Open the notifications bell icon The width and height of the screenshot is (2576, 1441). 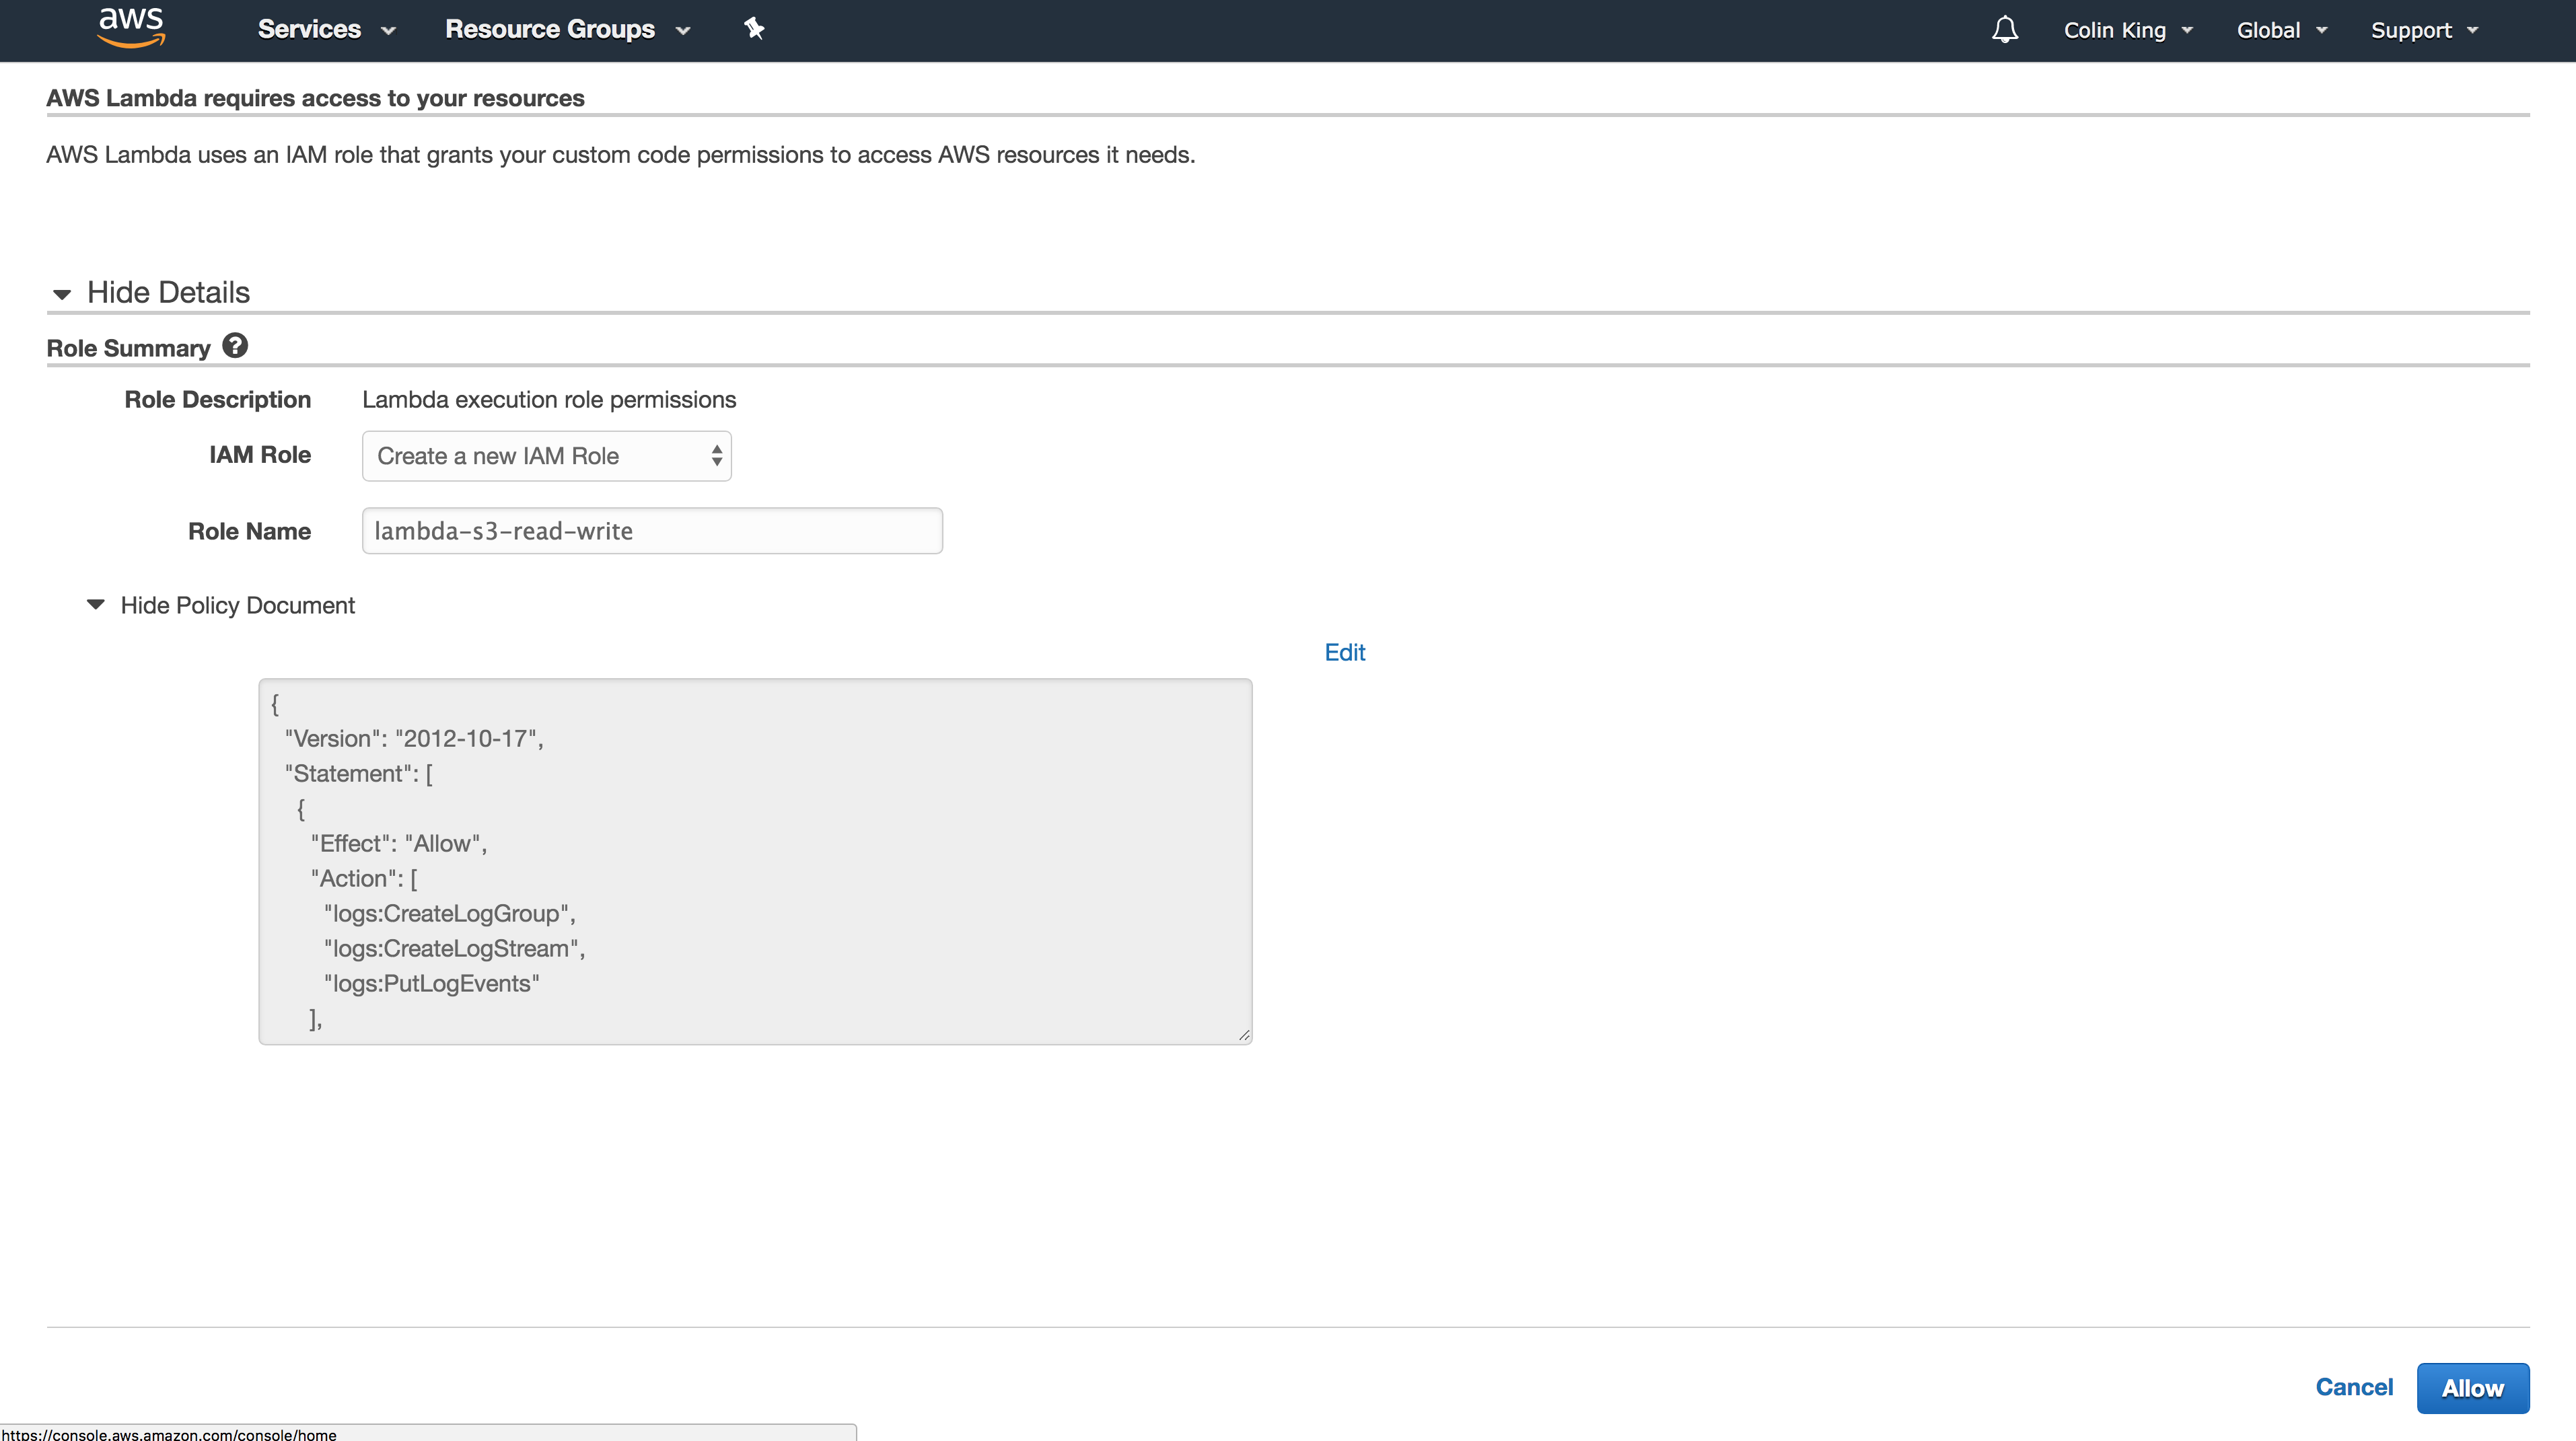click(x=2004, y=29)
